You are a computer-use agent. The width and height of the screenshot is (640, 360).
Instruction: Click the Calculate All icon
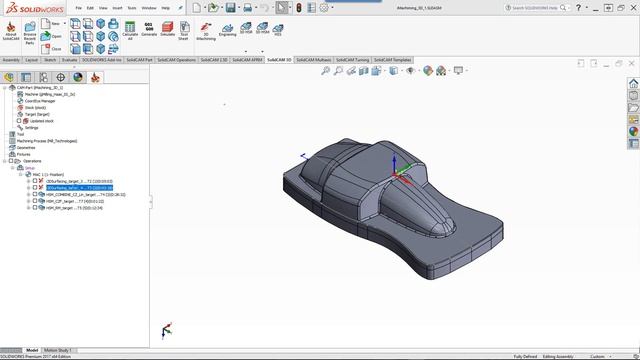pyautogui.click(x=130, y=31)
